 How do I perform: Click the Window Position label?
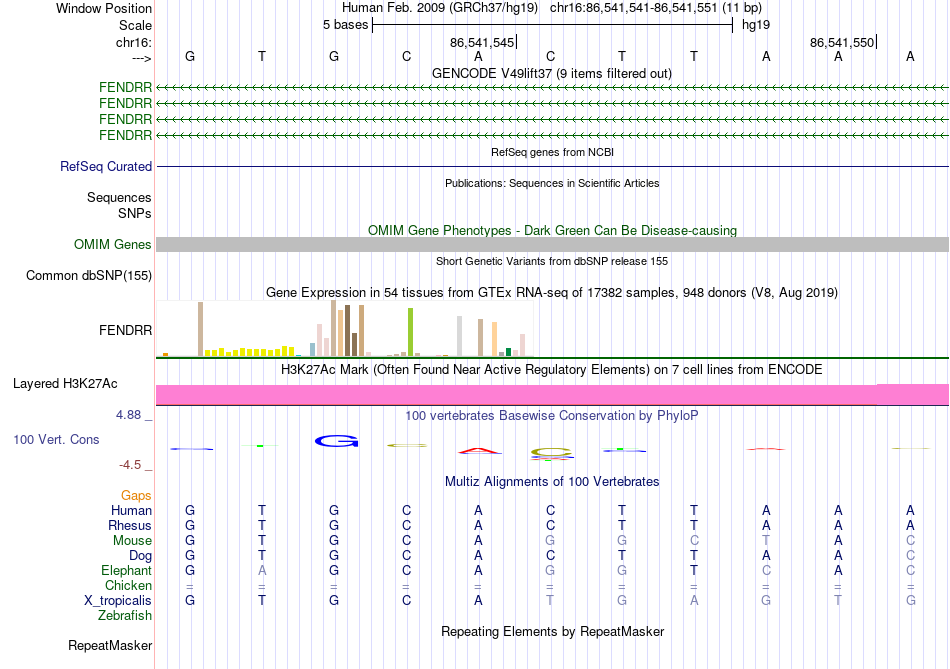click(x=104, y=8)
